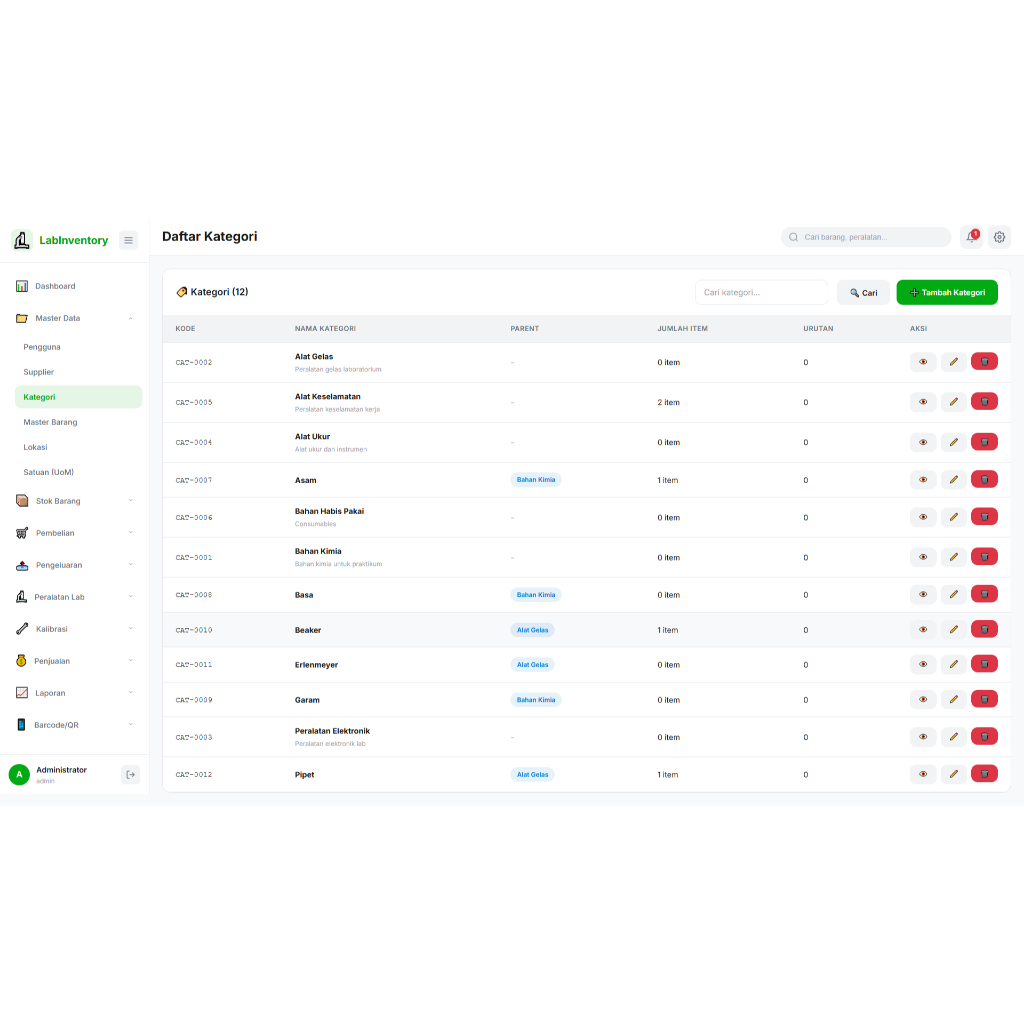
Task: Toggle the sidebar hamburger menu
Action: (x=129, y=240)
